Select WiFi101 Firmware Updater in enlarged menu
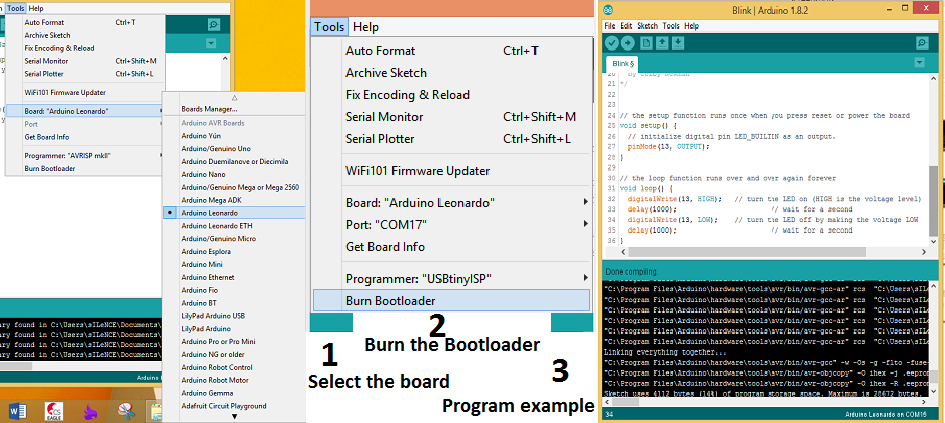Viewport: 945px width, 423px height. click(418, 171)
